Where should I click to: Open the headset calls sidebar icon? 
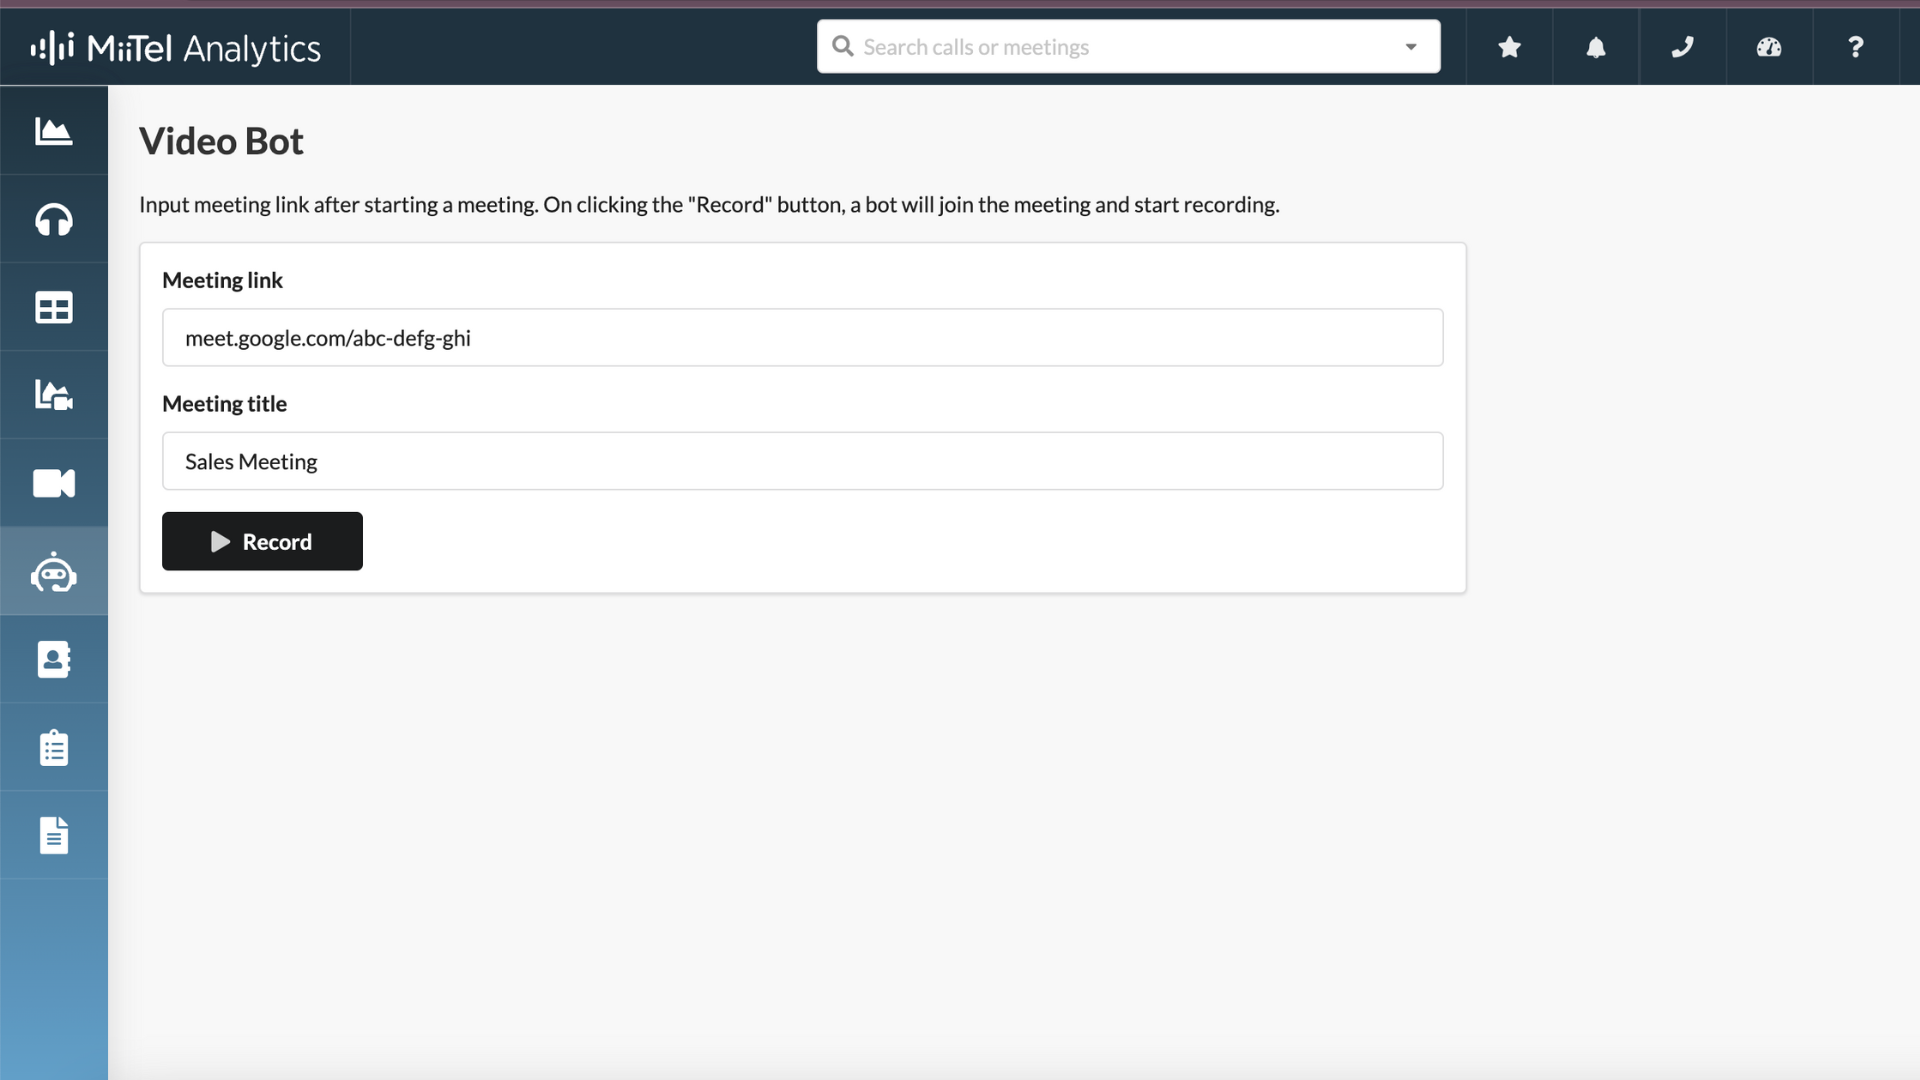[54, 219]
